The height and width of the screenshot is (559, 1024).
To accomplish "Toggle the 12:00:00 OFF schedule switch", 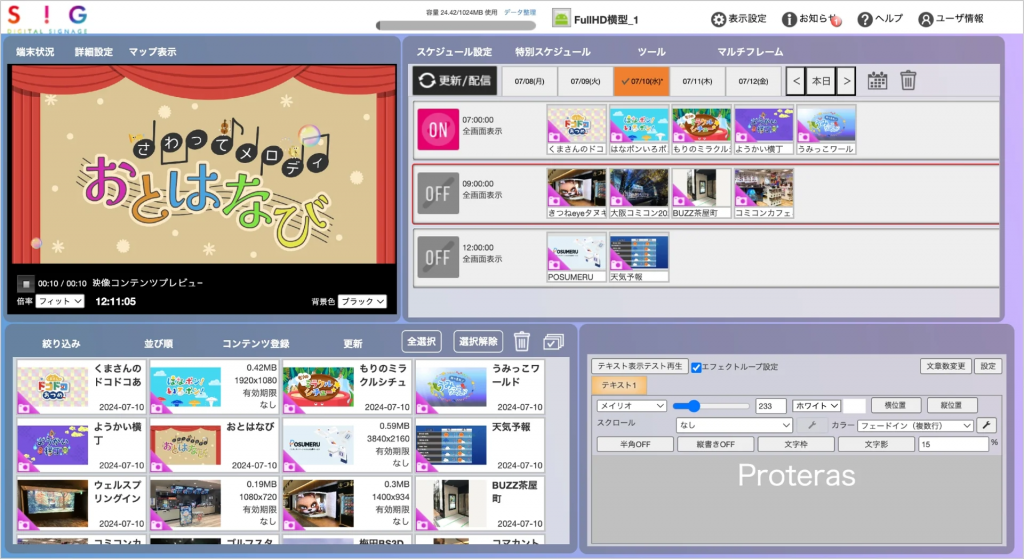I will tap(438, 257).
